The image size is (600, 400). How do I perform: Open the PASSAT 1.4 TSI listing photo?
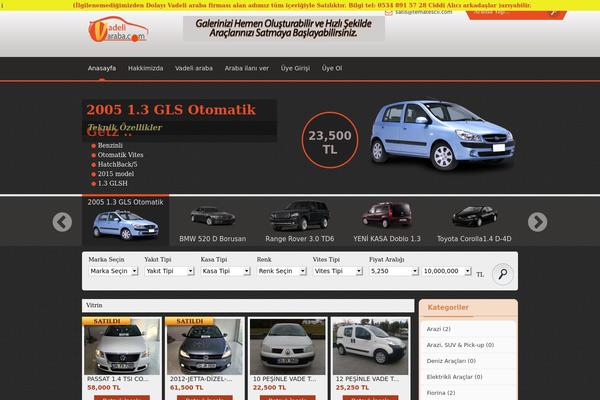pos(122,346)
